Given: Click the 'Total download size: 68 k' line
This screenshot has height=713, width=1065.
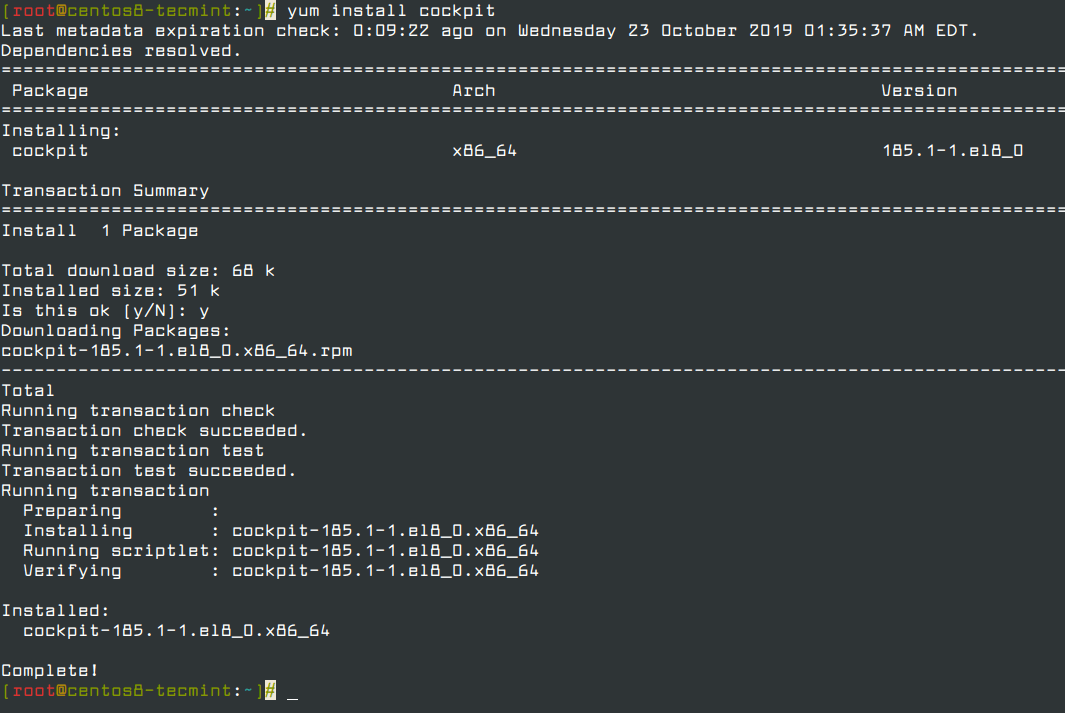Looking at the screenshot, I should [137, 271].
